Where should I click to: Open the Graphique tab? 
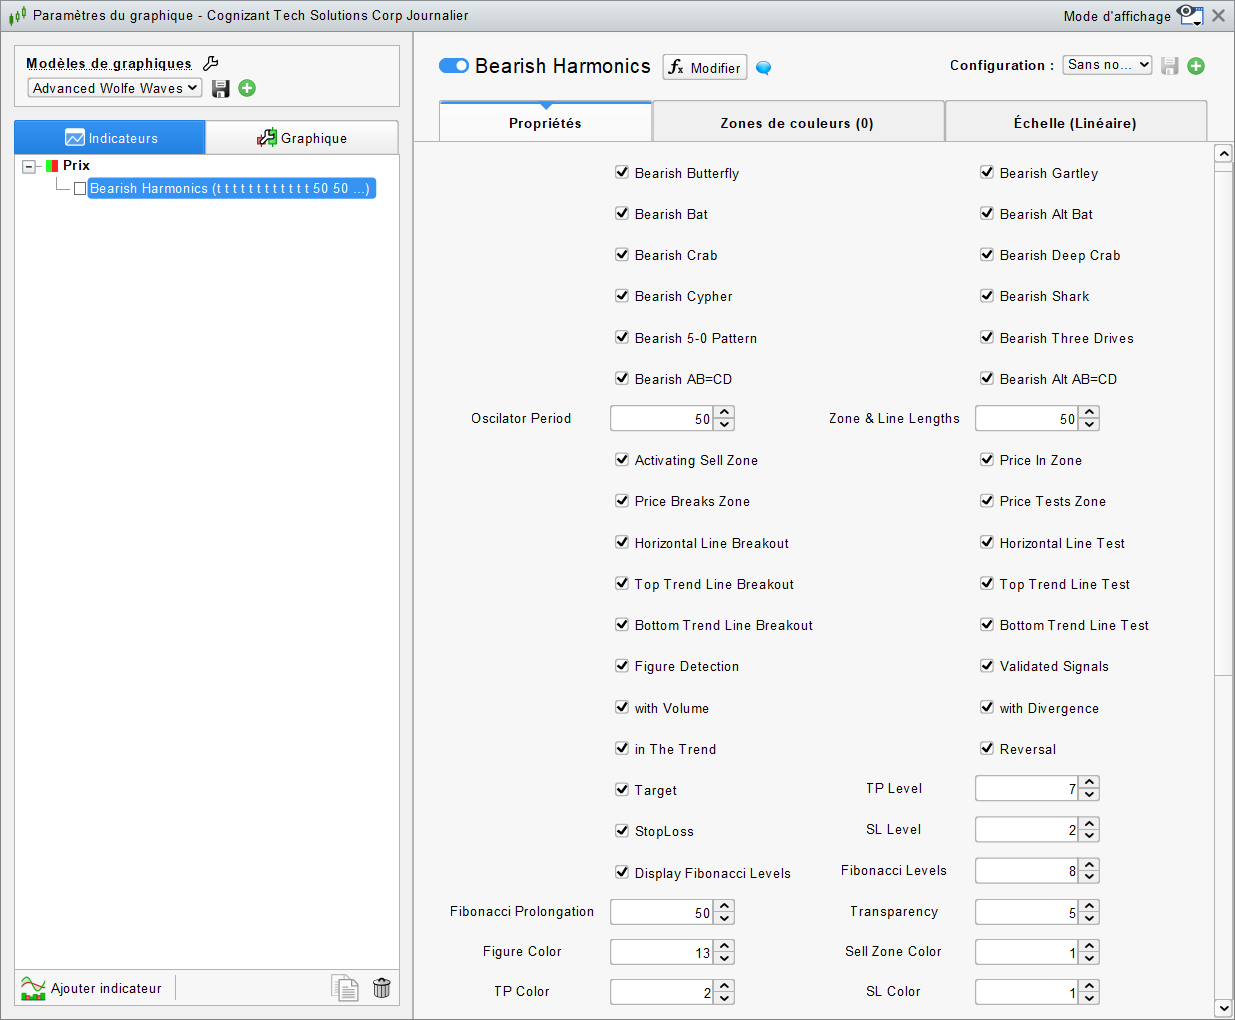[302, 138]
